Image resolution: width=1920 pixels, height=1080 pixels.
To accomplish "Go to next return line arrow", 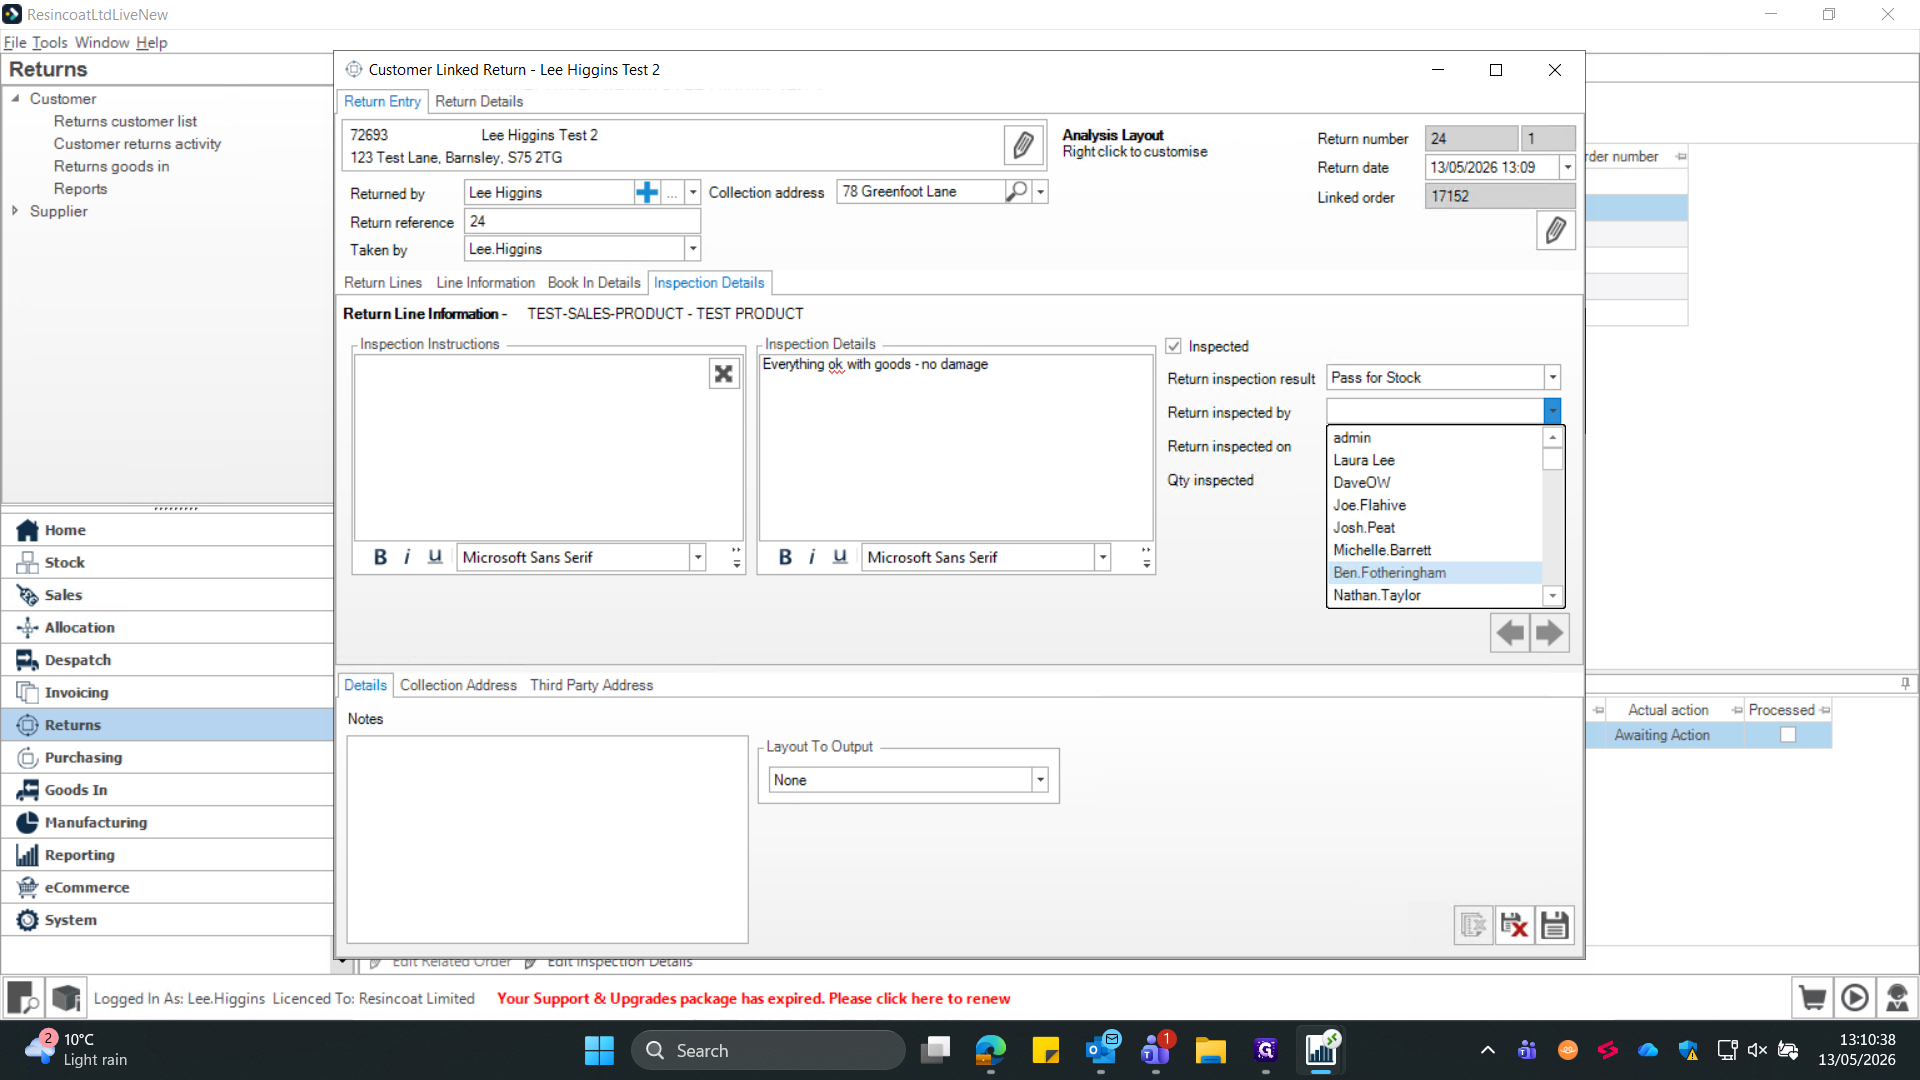I will click(1549, 633).
